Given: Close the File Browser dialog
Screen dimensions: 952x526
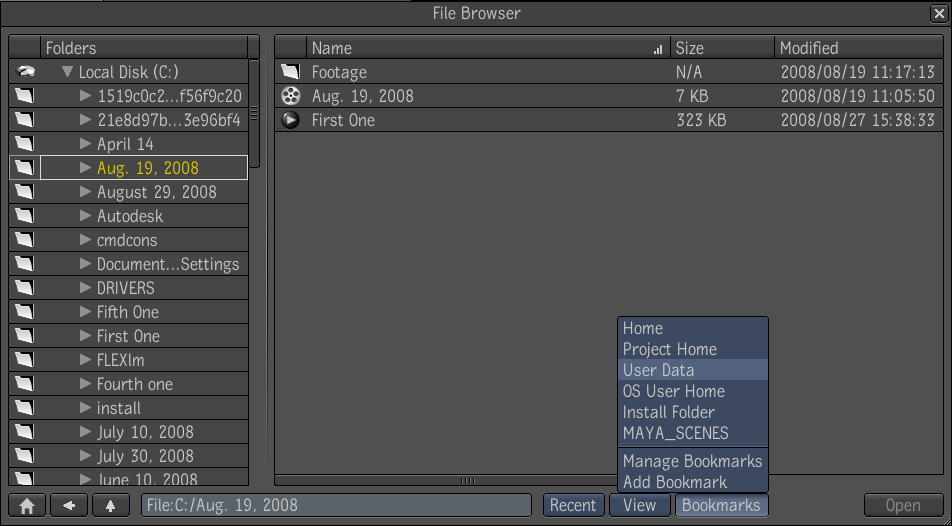Looking at the screenshot, I should coord(939,13).
